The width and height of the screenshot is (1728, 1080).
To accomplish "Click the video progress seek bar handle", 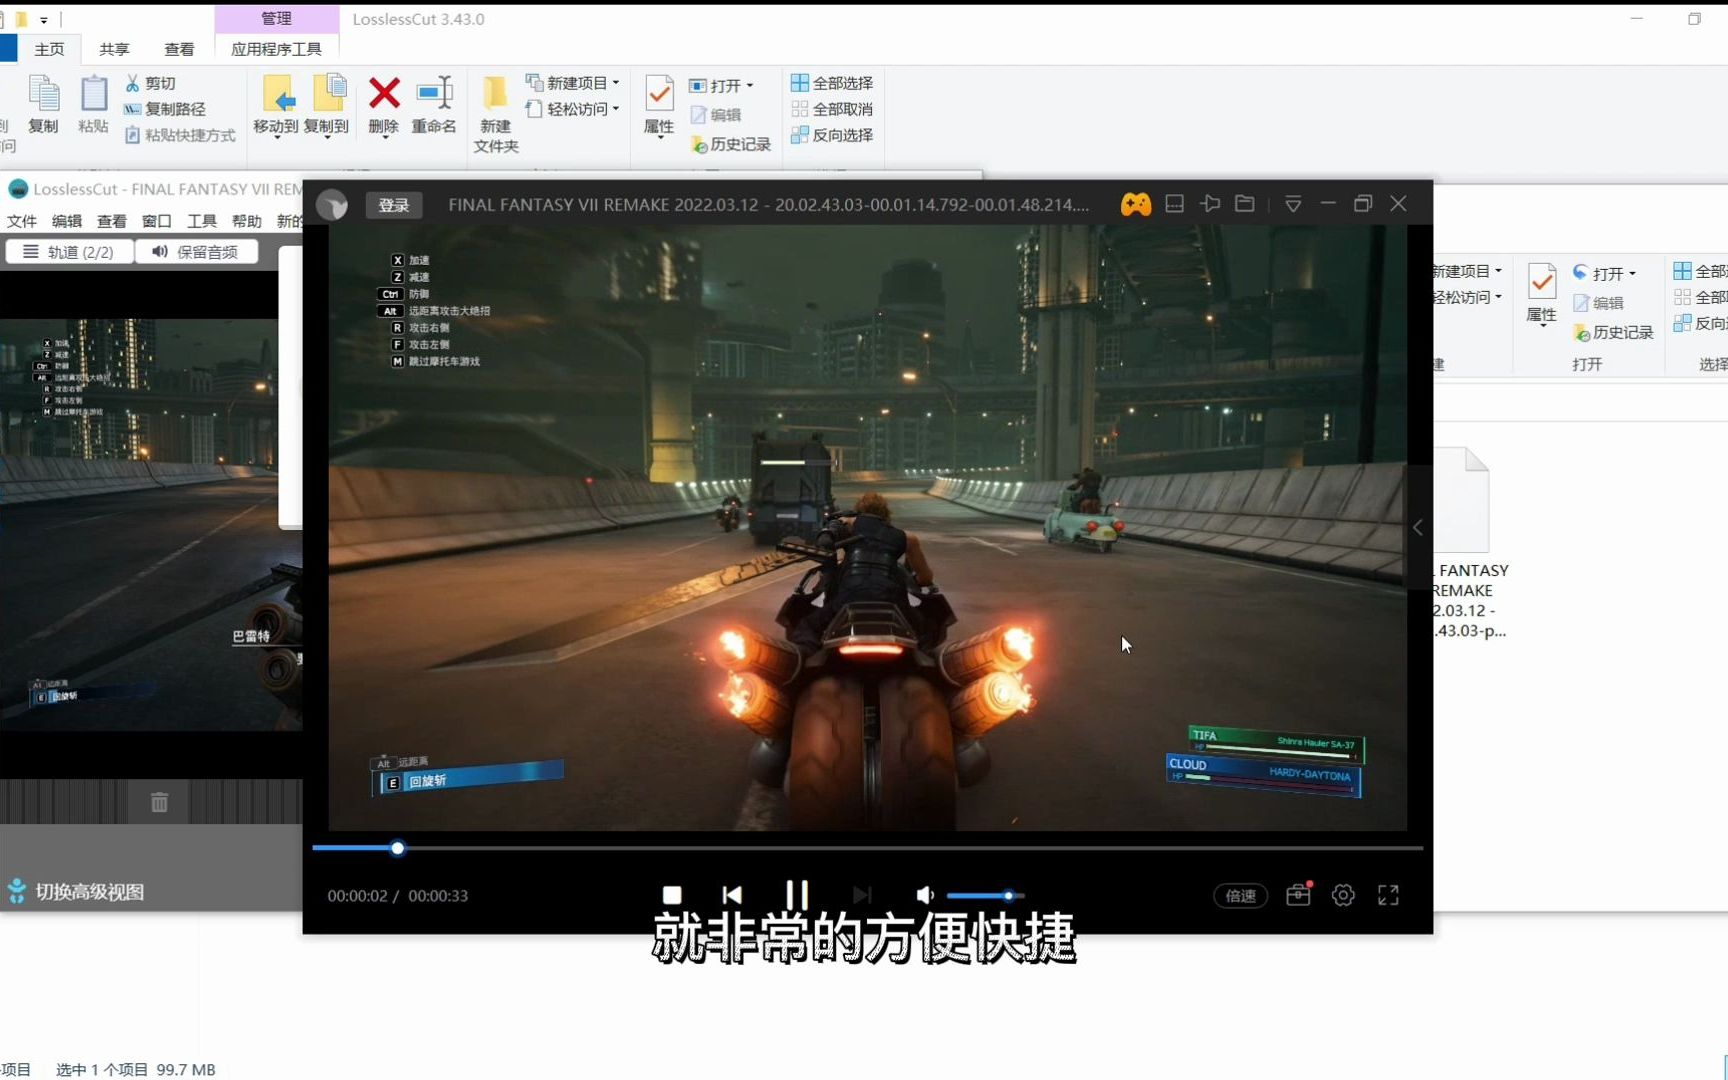I will tap(398, 848).
